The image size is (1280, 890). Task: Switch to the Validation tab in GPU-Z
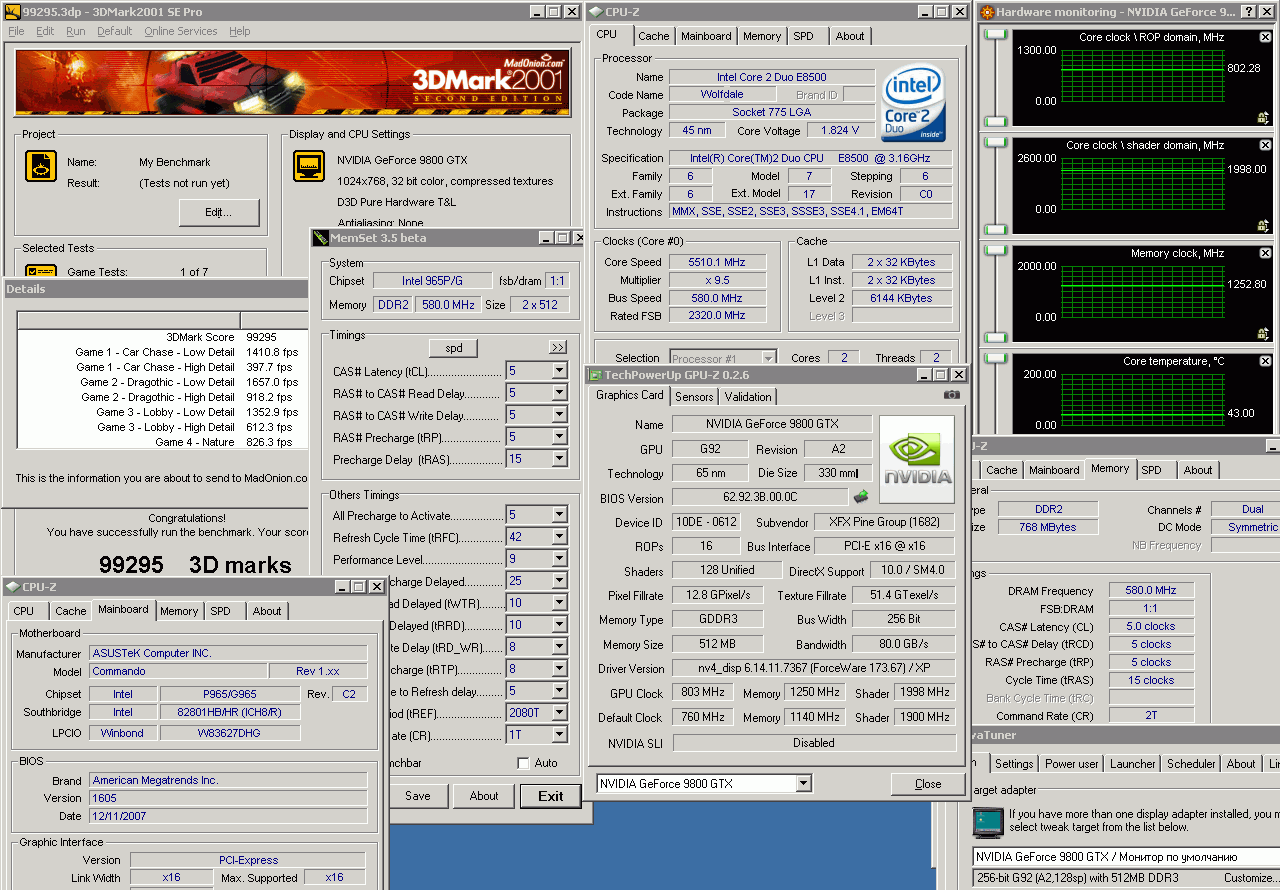pos(748,397)
